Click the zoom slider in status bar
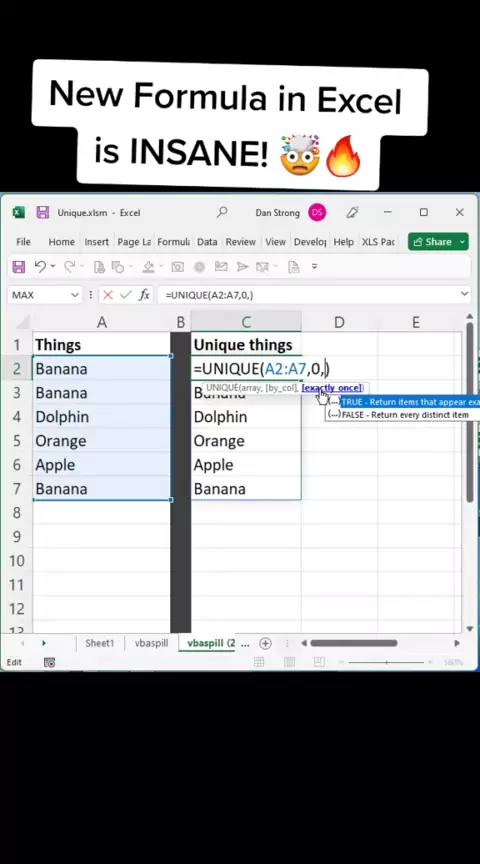This screenshot has width=480, height=864. click(387, 662)
